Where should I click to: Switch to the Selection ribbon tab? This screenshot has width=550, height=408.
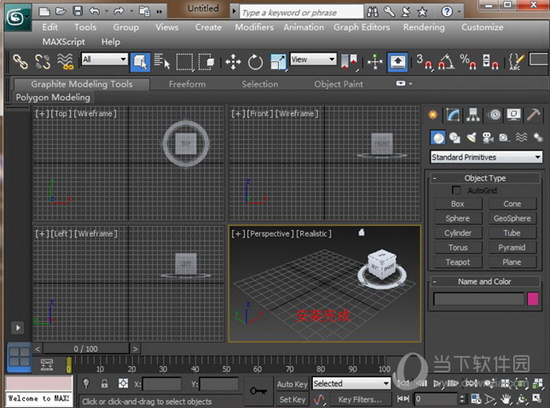click(x=260, y=84)
